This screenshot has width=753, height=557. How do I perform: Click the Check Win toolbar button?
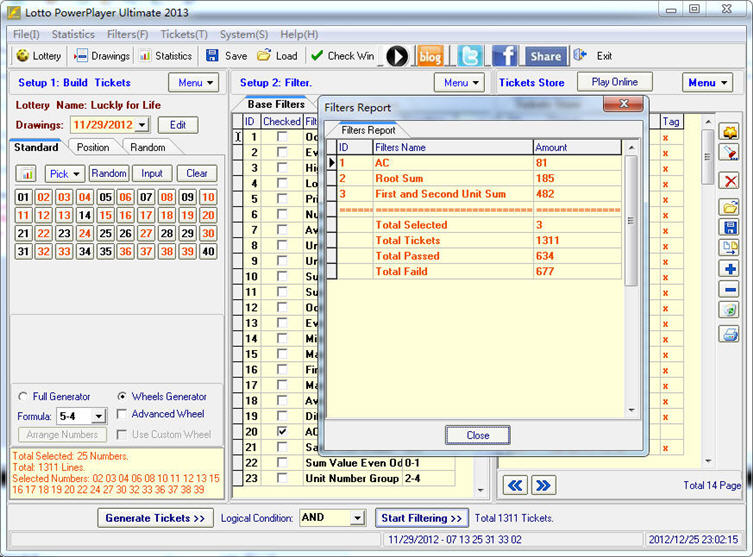(x=342, y=56)
